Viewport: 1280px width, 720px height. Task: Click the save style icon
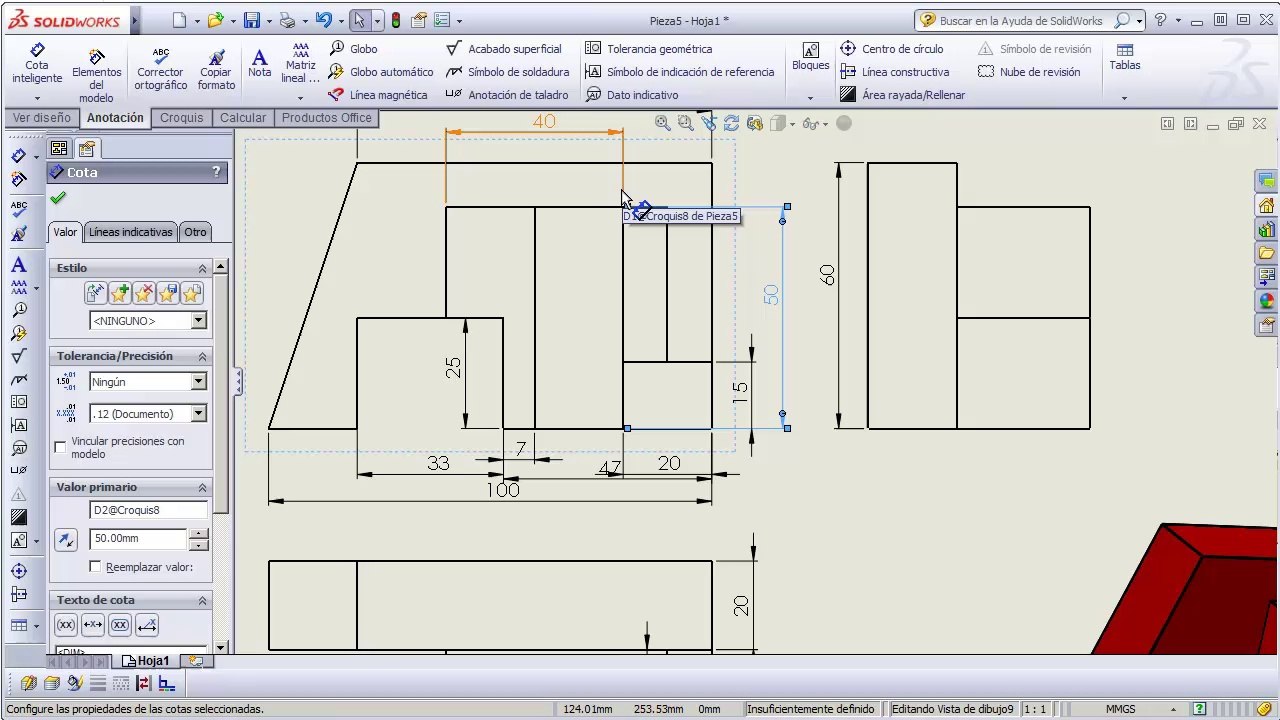tap(168, 293)
